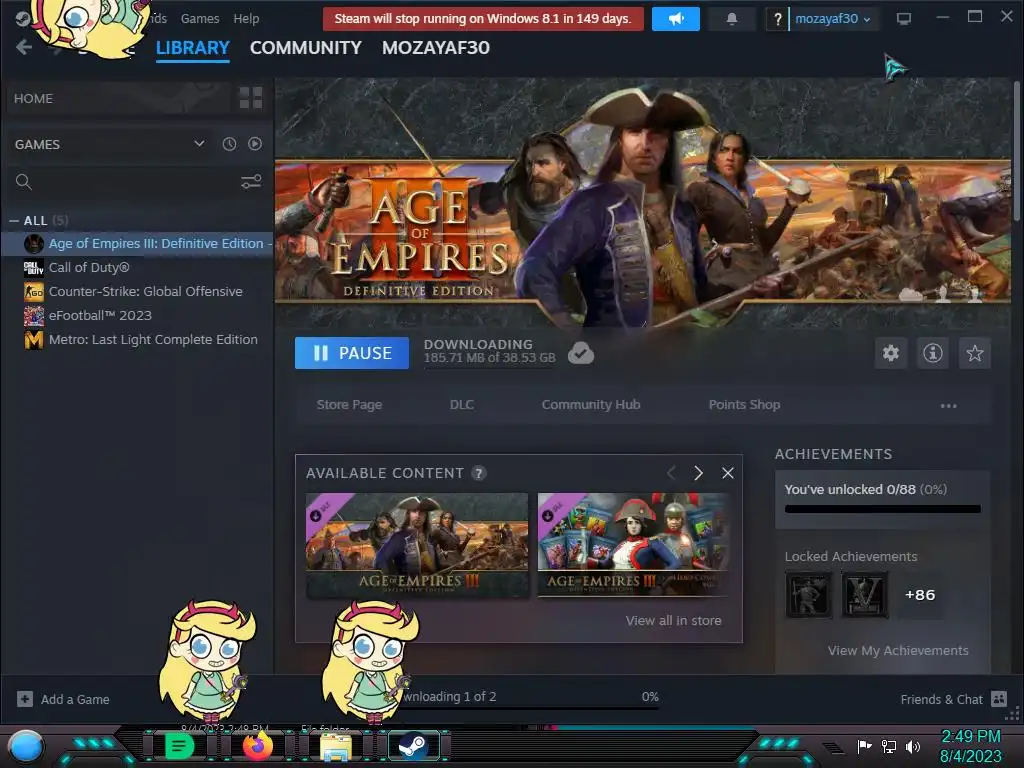This screenshot has height=768, width=1024.
Task: Open the green notes app in taskbar
Action: pos(179,746)
